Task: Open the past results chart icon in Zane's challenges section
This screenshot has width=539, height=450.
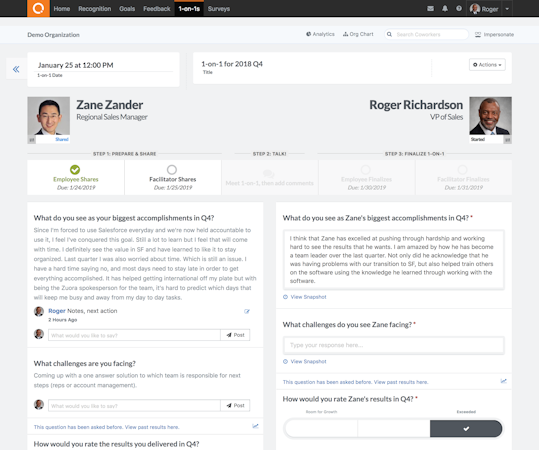Action: click(x=255, y=426)
